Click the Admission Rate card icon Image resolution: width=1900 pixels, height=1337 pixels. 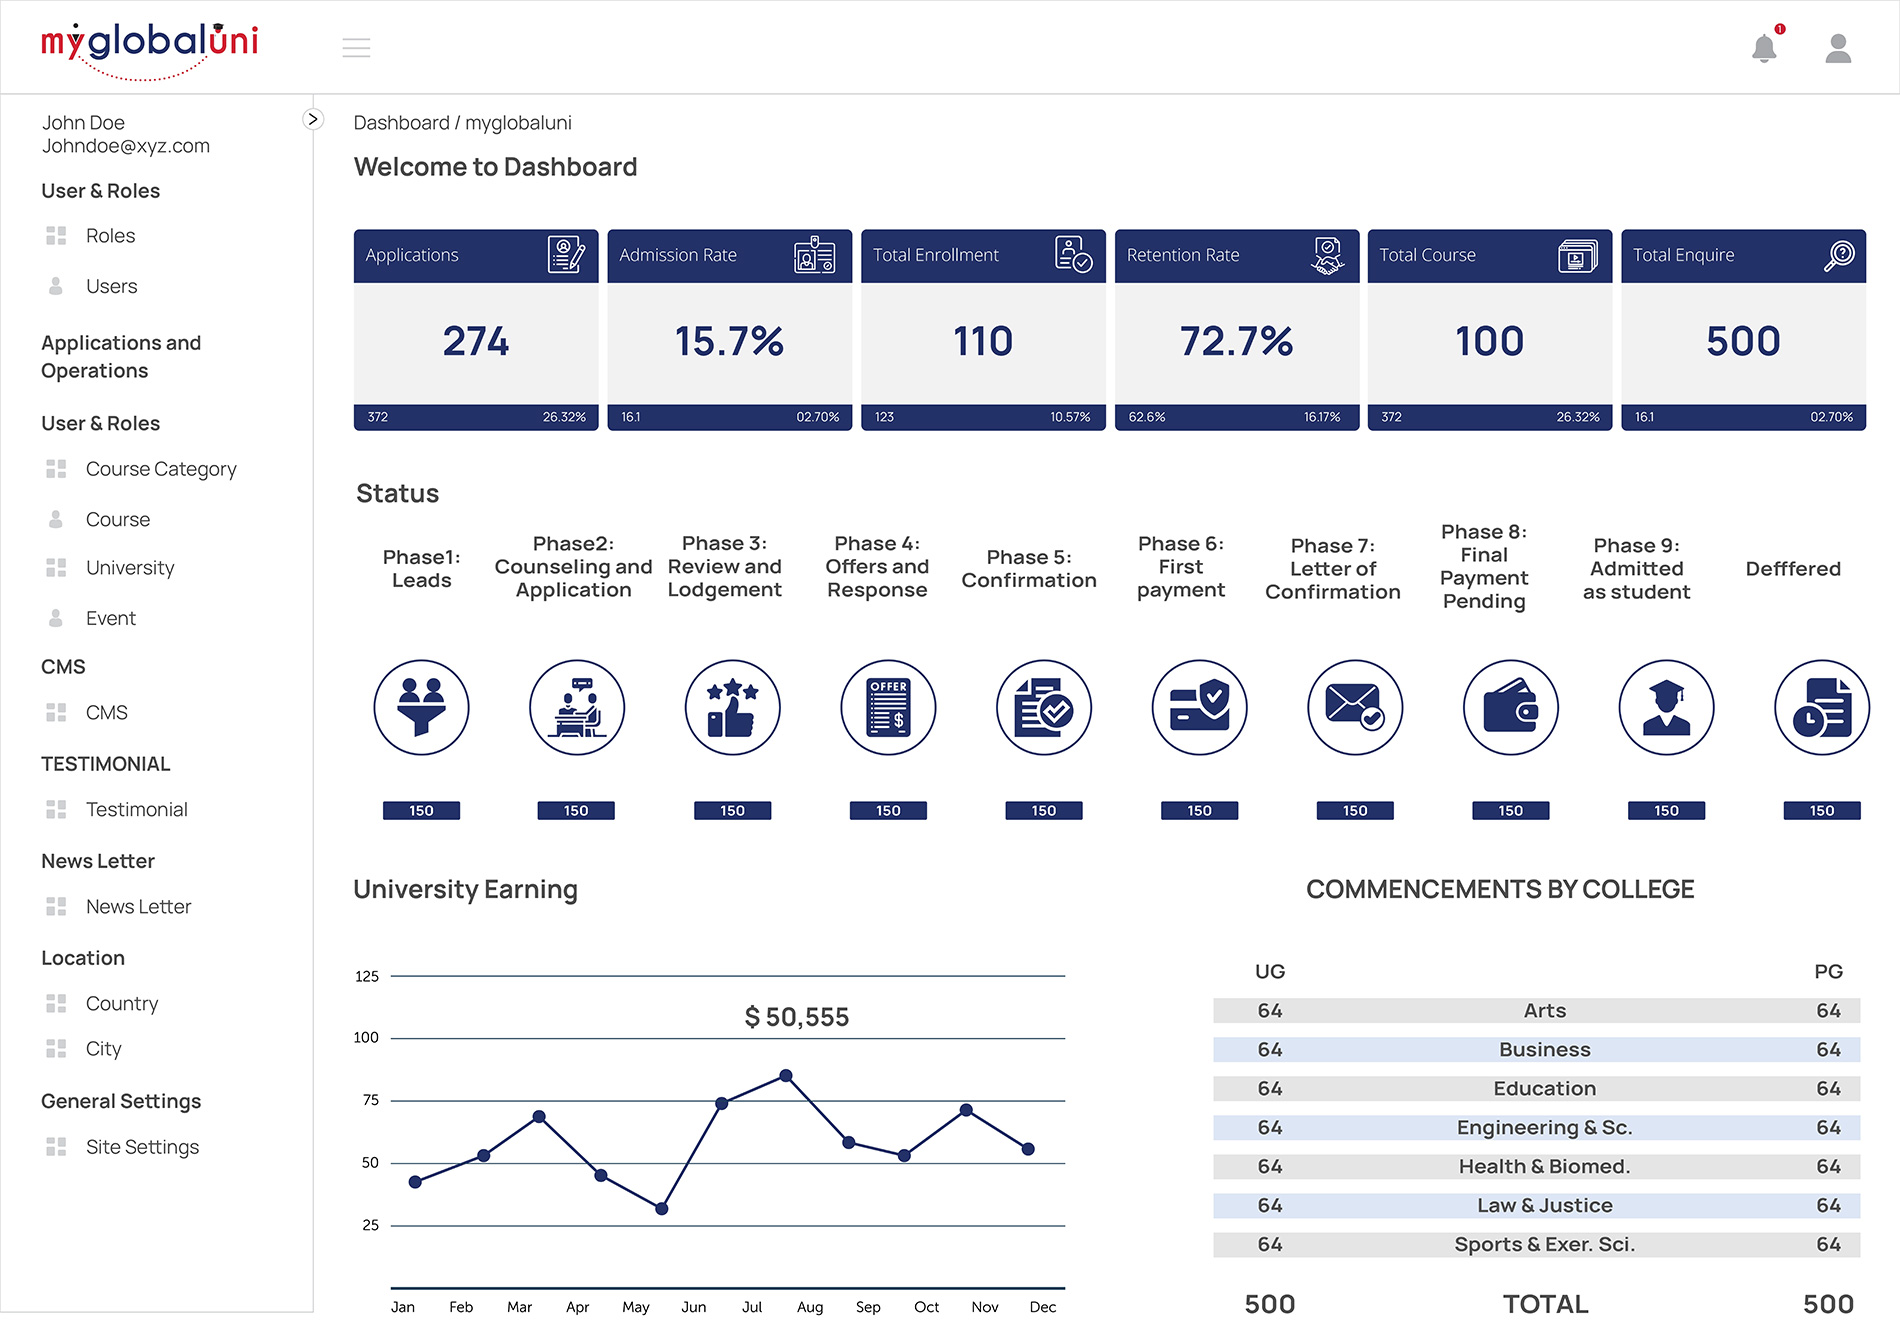815,255
